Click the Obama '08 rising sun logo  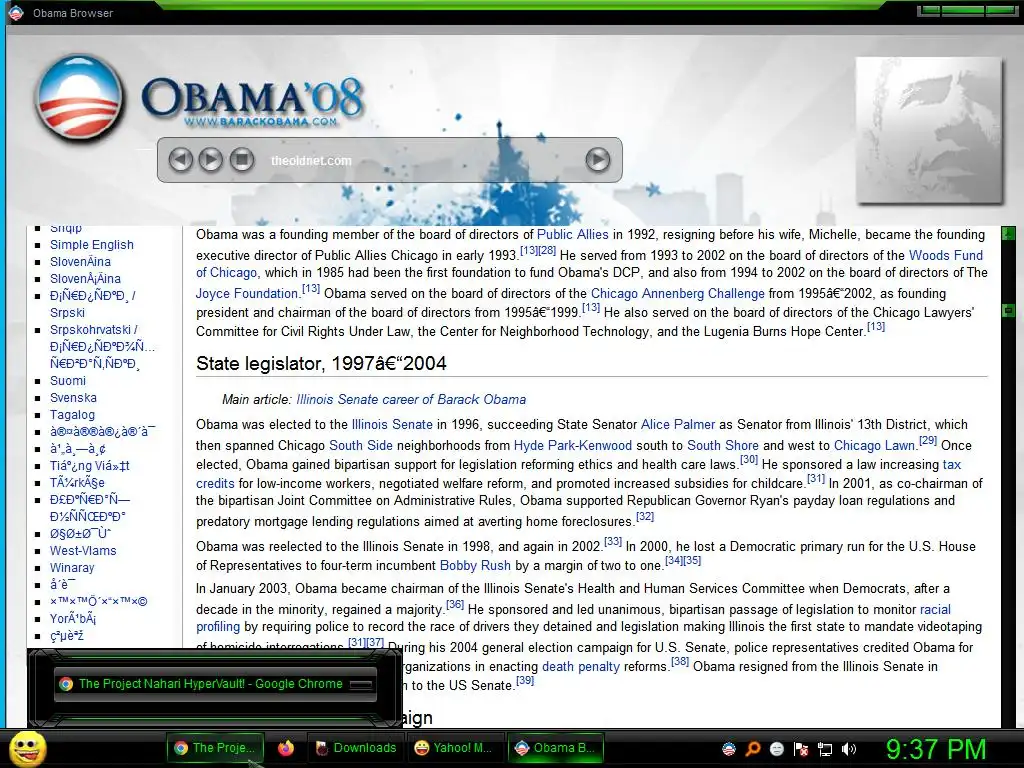tap(80, 98)
